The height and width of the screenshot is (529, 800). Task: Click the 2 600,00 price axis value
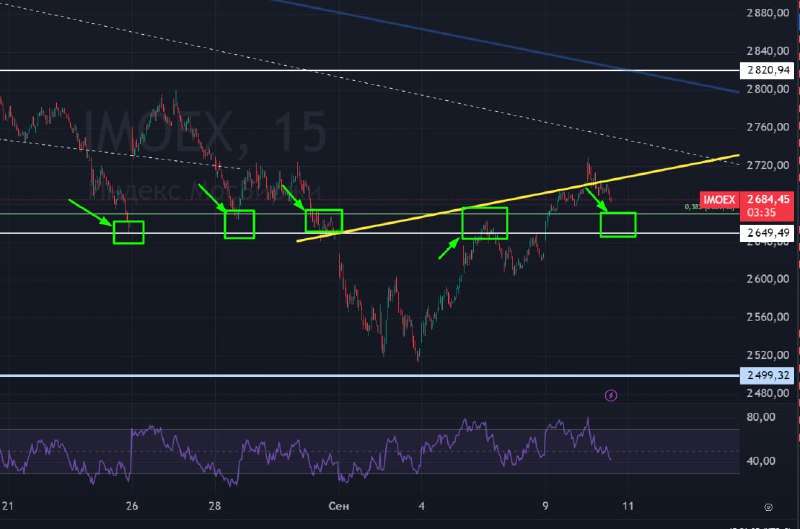pos(767,279)
